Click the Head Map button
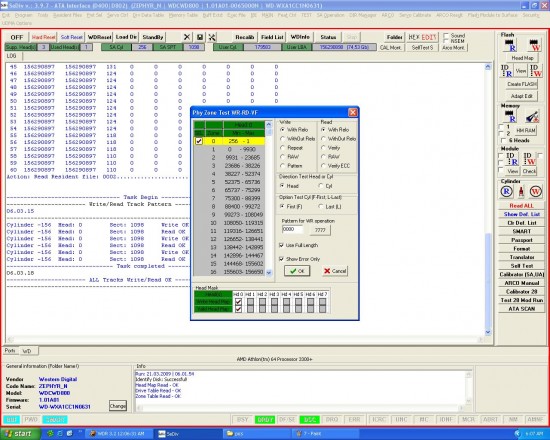The image size is (550, 440). tap(522, 58)
